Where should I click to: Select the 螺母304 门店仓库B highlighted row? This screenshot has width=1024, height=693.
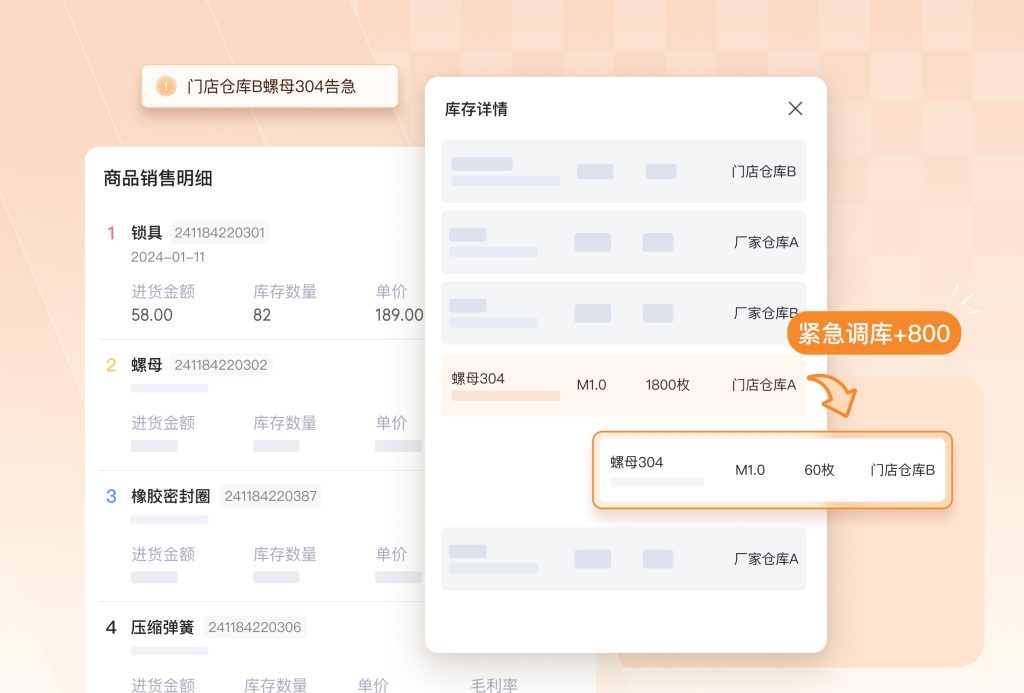coord(772,470)
